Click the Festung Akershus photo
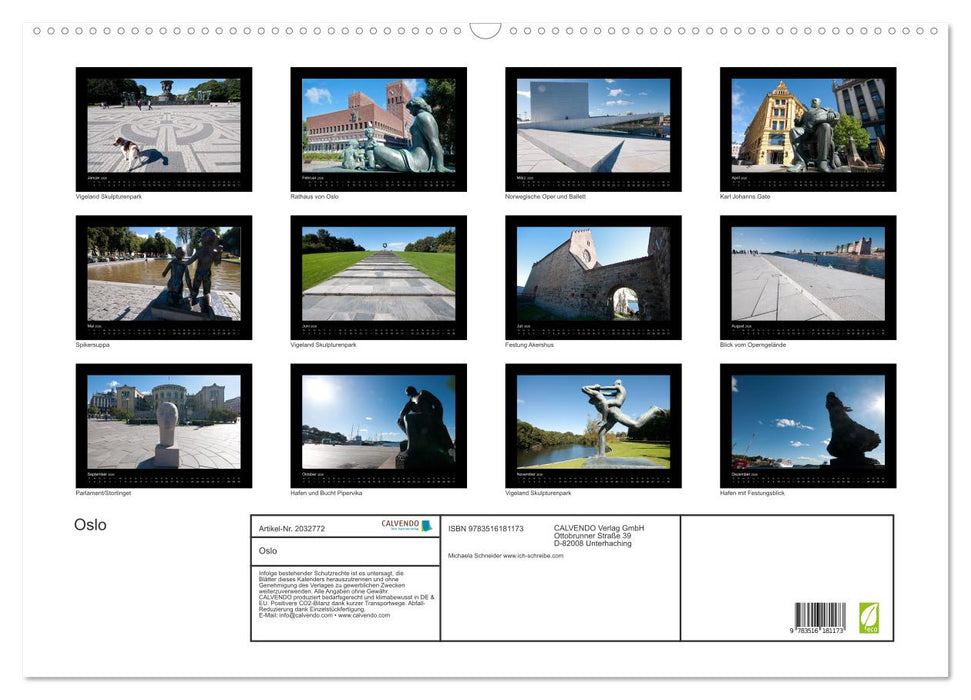Viewport: 971px width, 700px height. tap(593, 277)
